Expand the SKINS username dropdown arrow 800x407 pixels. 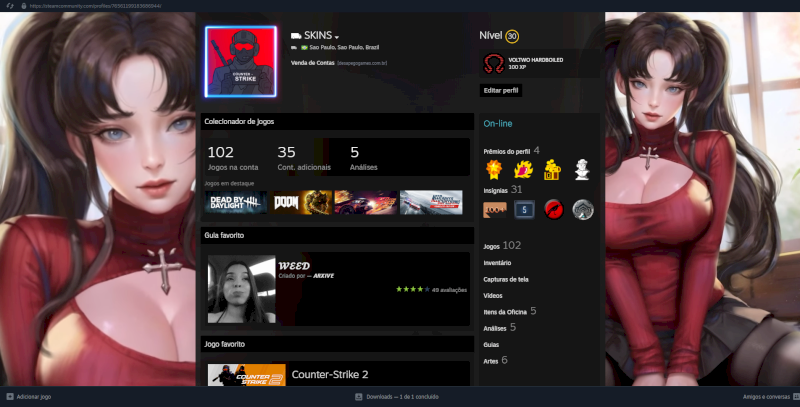coord(337,37)
